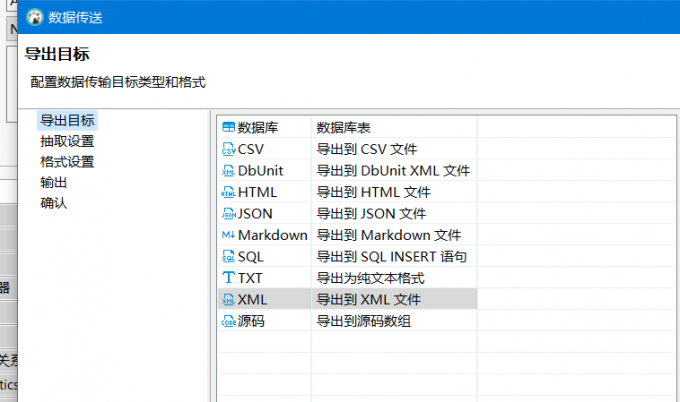Open the 抽取设置 step
The height and width of the screenshot is (402, 680).
pos(67,141)
